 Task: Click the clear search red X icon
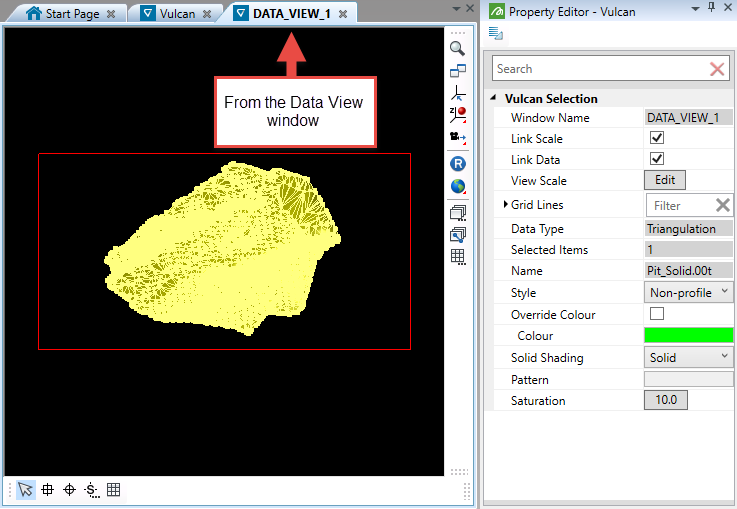[717, 69]
